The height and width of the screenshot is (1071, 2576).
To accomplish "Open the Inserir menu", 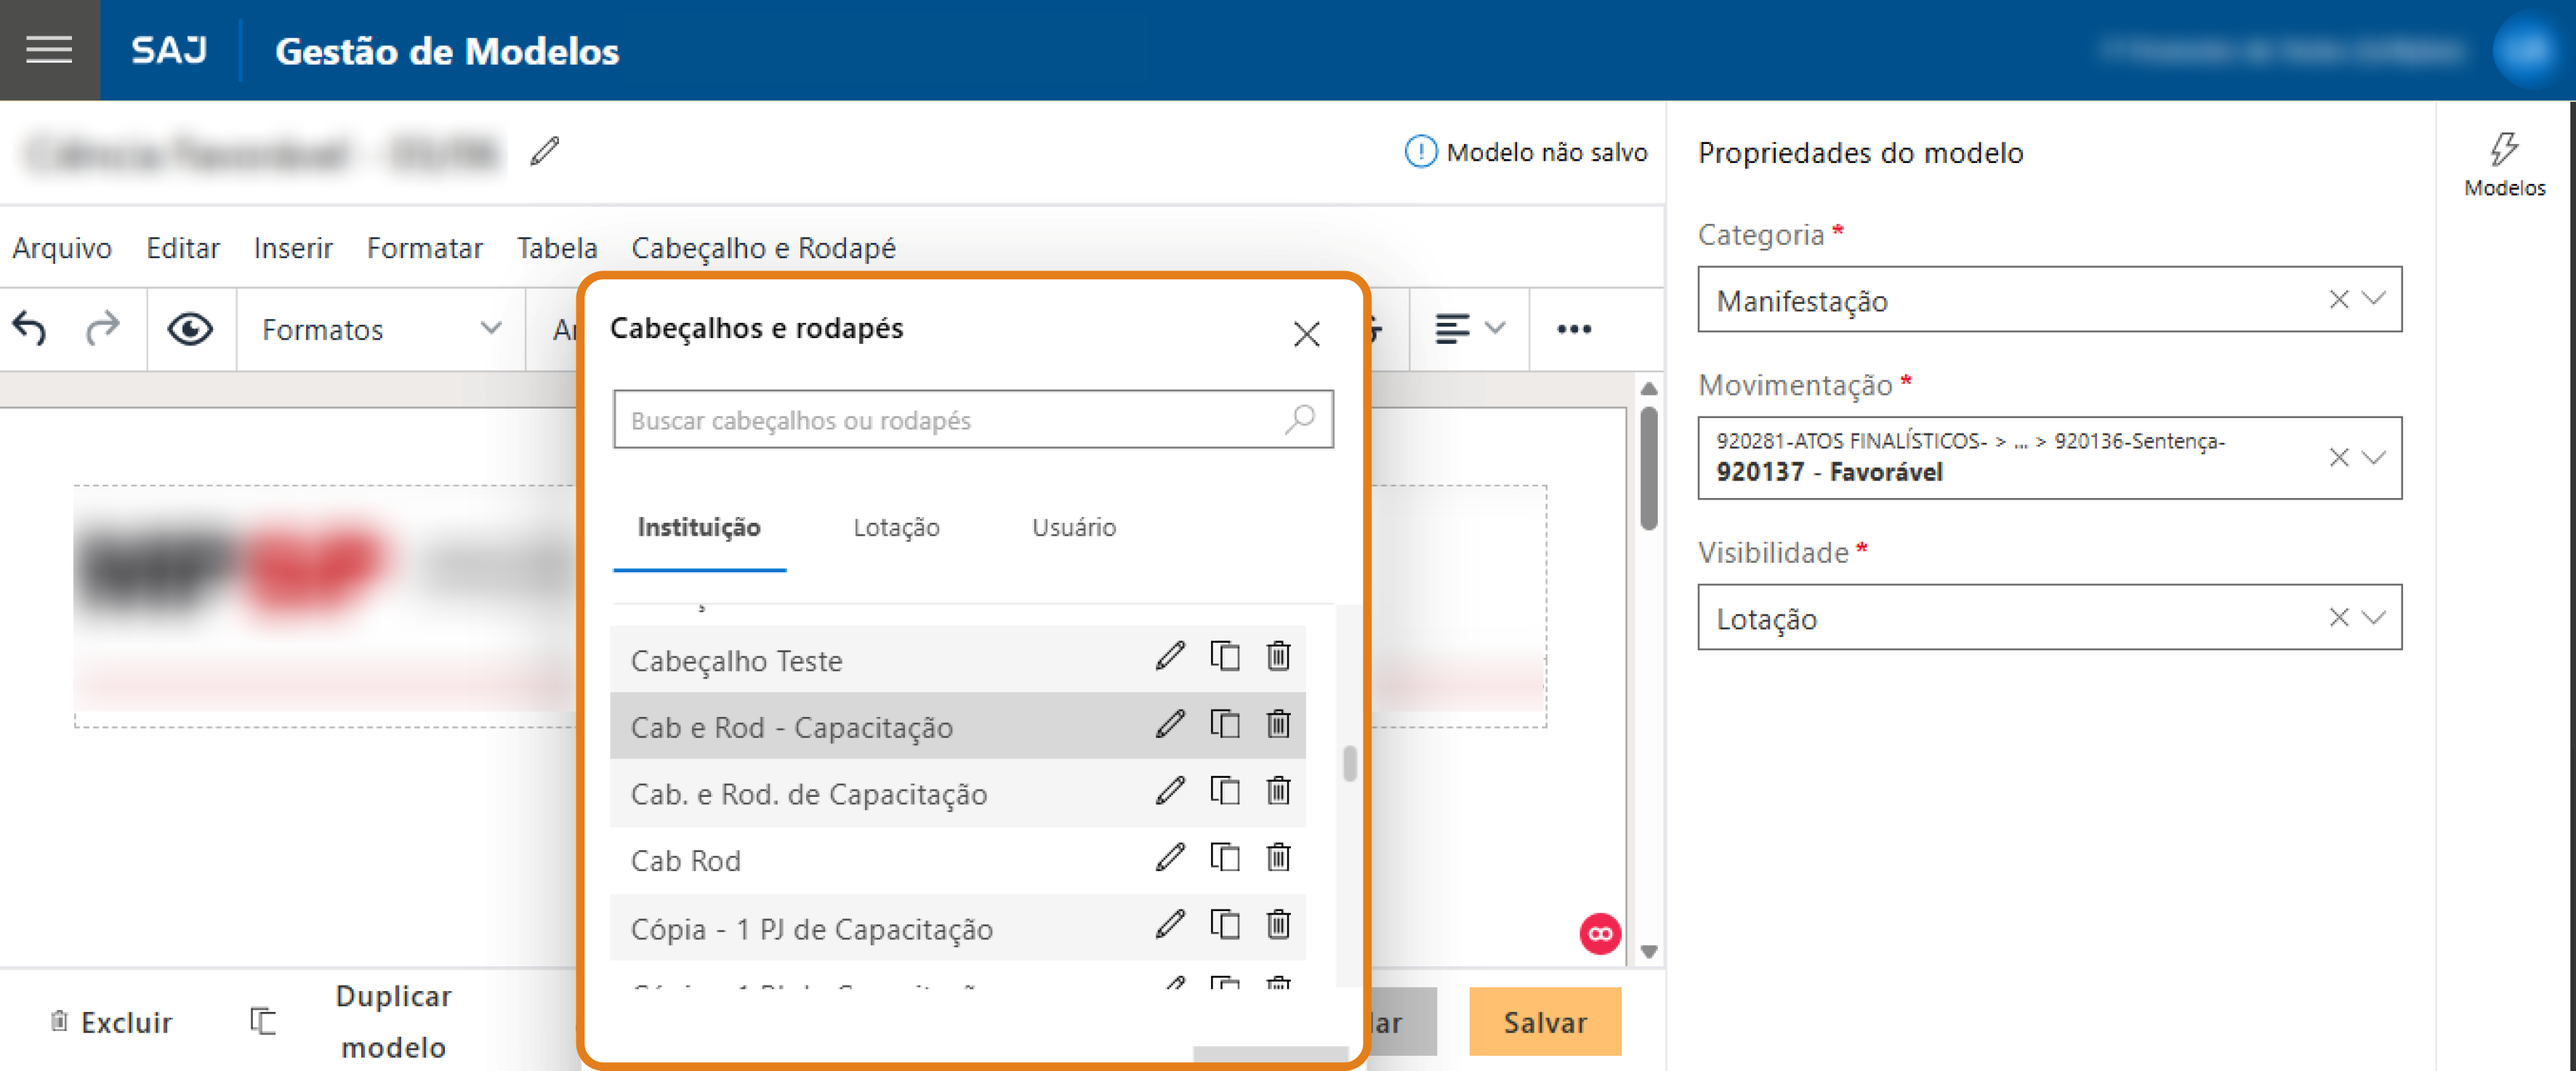I will 293,248.
